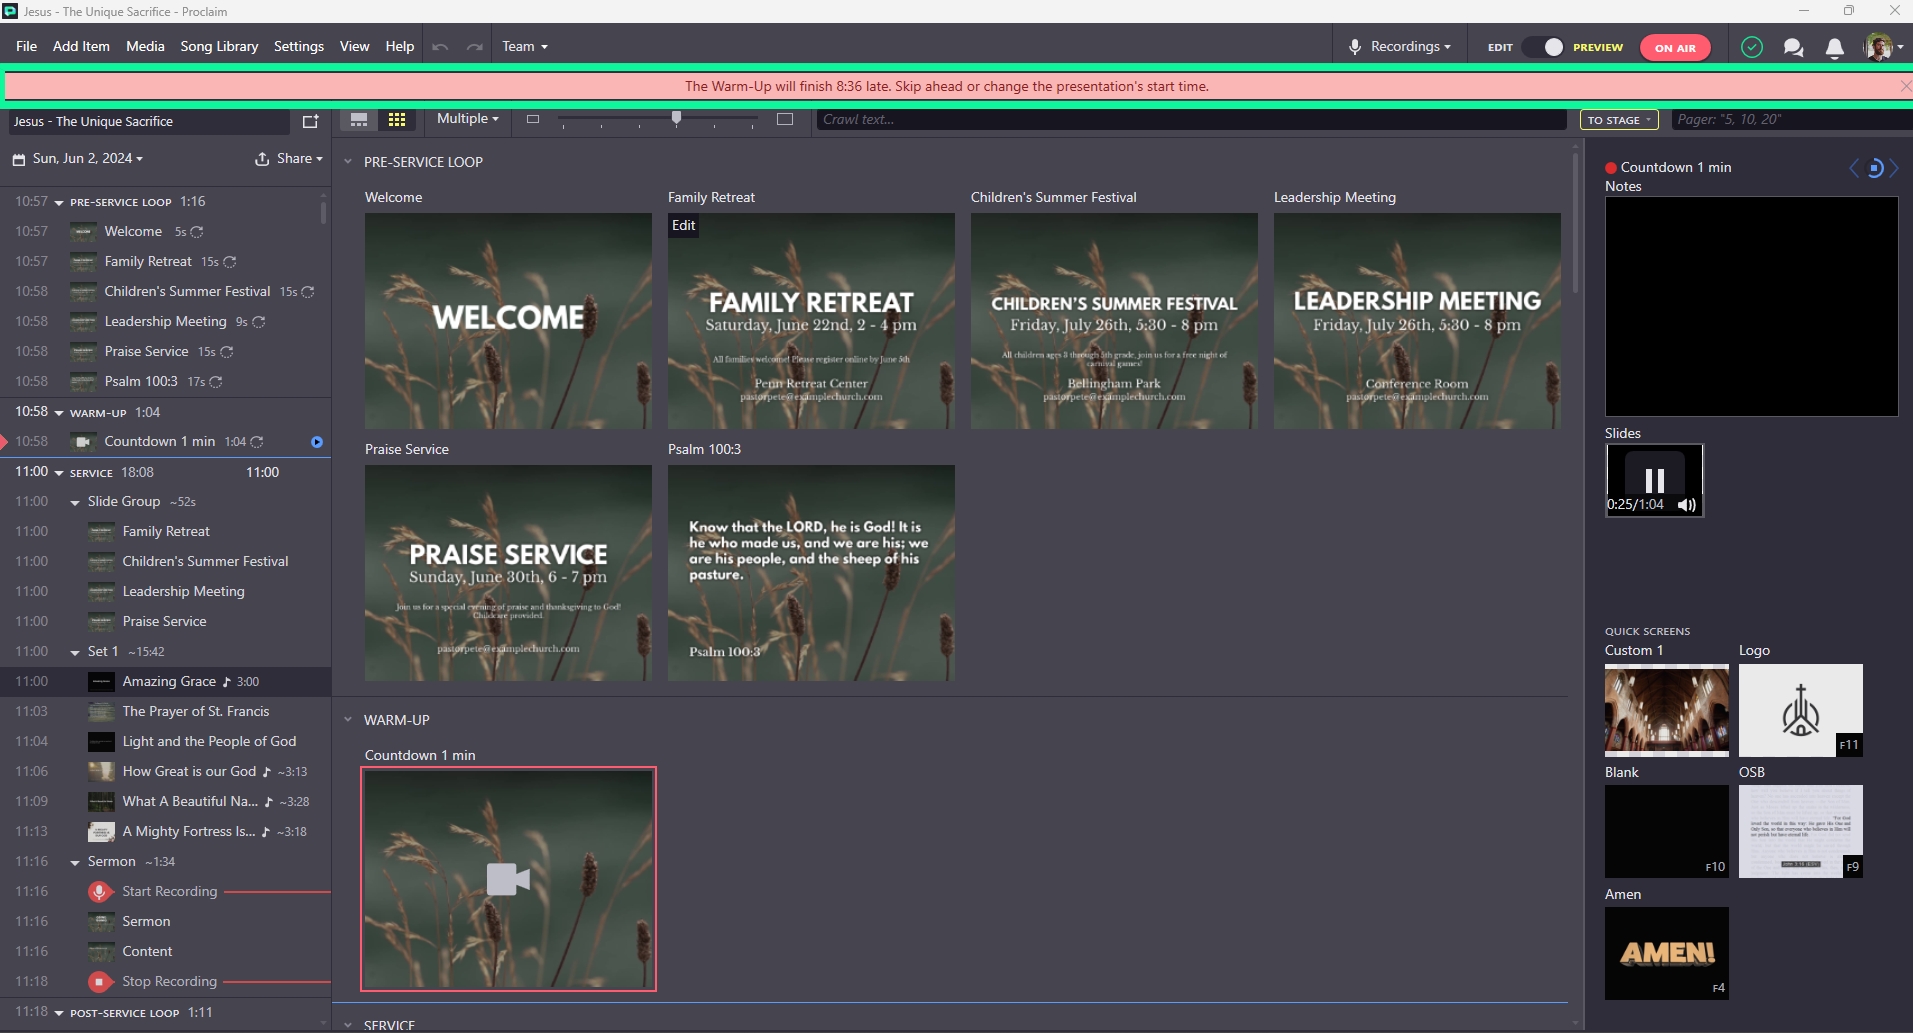Image resolution: width=1913 pixels, height=1033 pixels.
Task: Click the small thumbnail size icon
Action: tap(533, 119)
